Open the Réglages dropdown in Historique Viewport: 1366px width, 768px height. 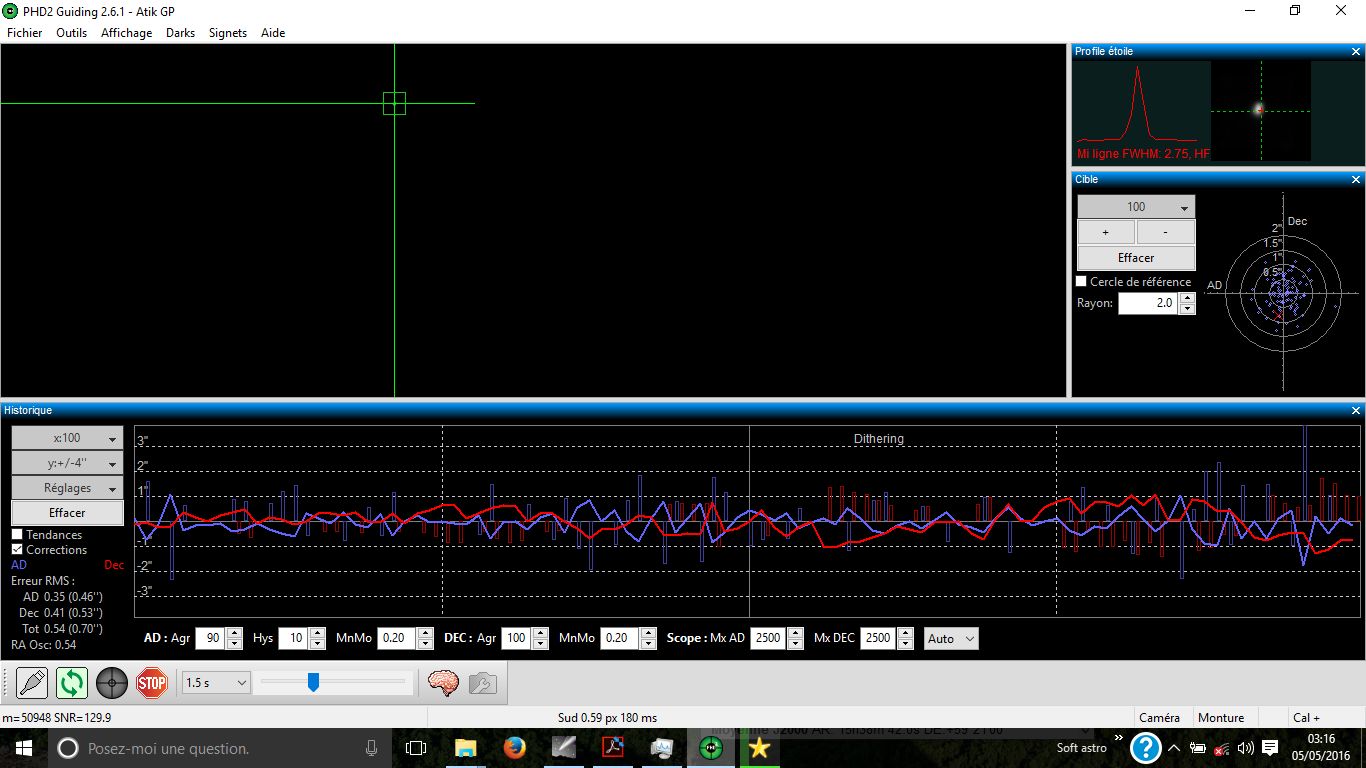click(67, 488)
